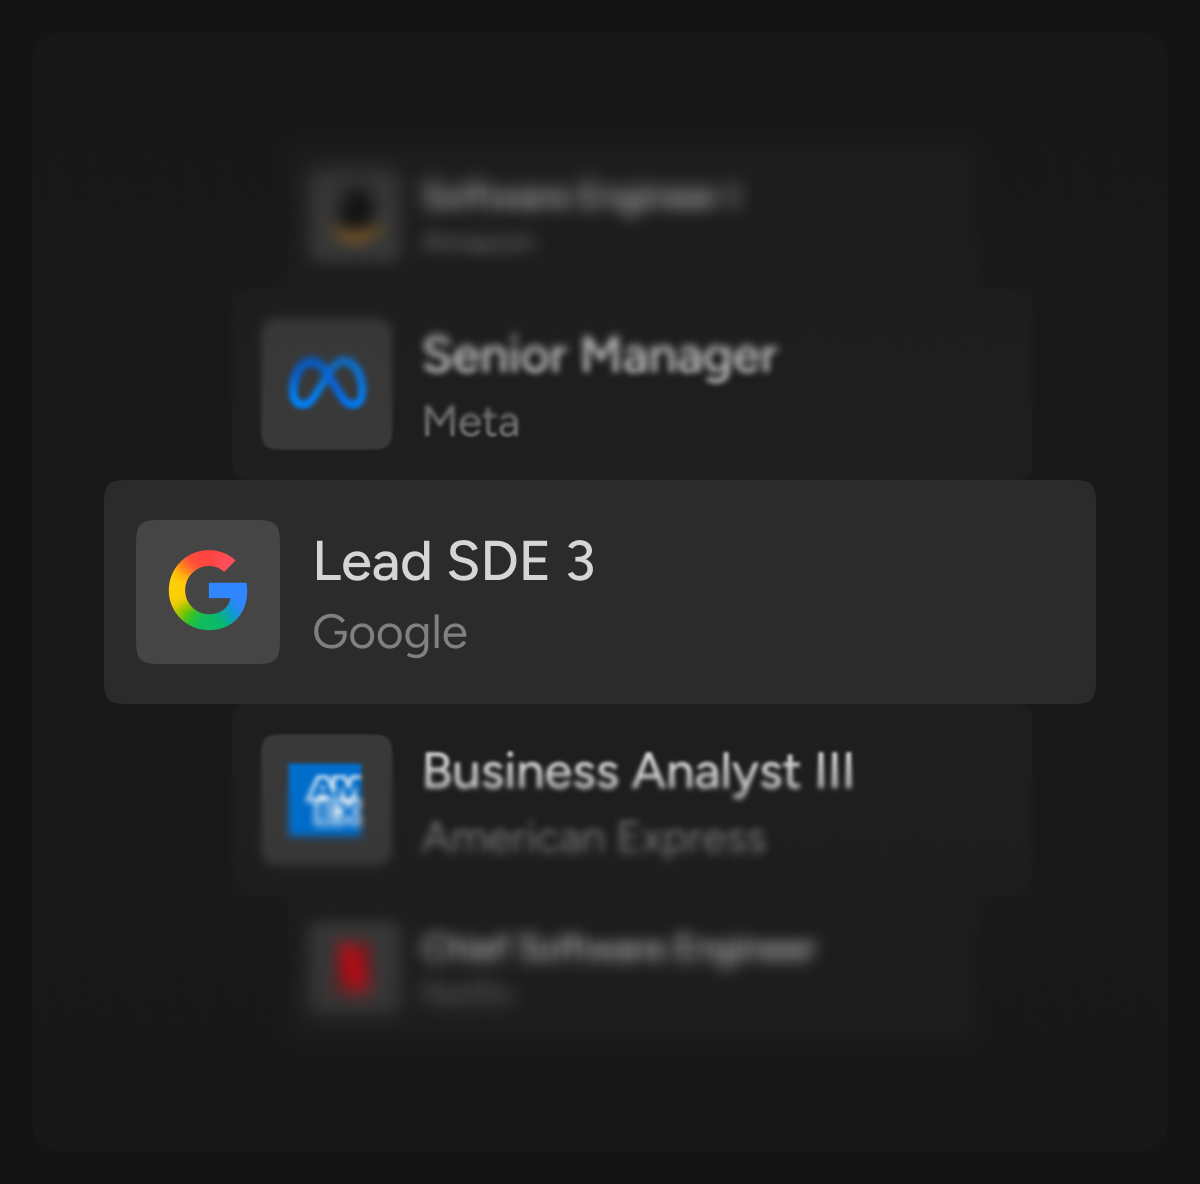This screenshot has height=1184, width=1200.
Task: Click the blurred red Netflix logo
Action: [x=354, y=968]
